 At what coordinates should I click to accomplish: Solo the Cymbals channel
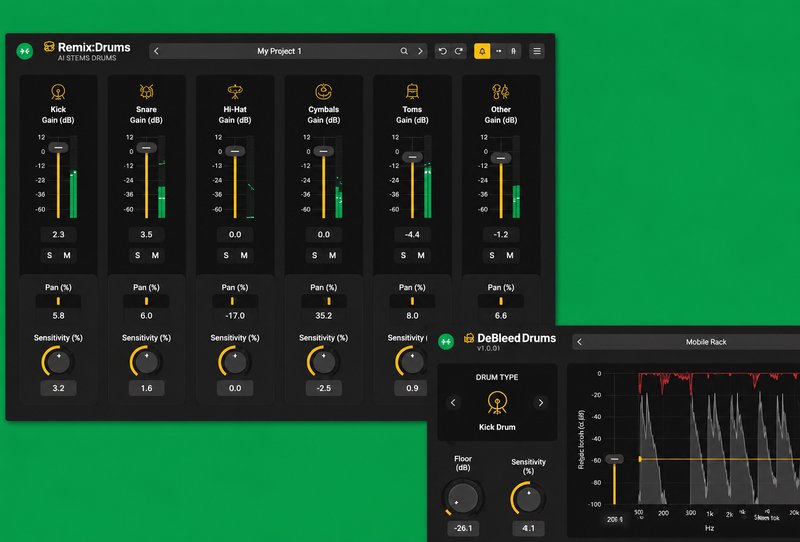point(315,255)
